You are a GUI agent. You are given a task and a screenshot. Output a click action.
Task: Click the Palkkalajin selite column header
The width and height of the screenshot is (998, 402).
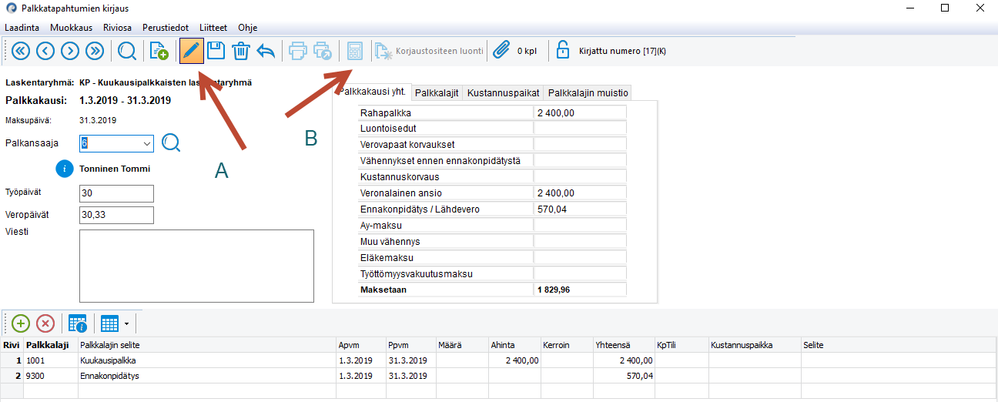[x=207, y=345]
